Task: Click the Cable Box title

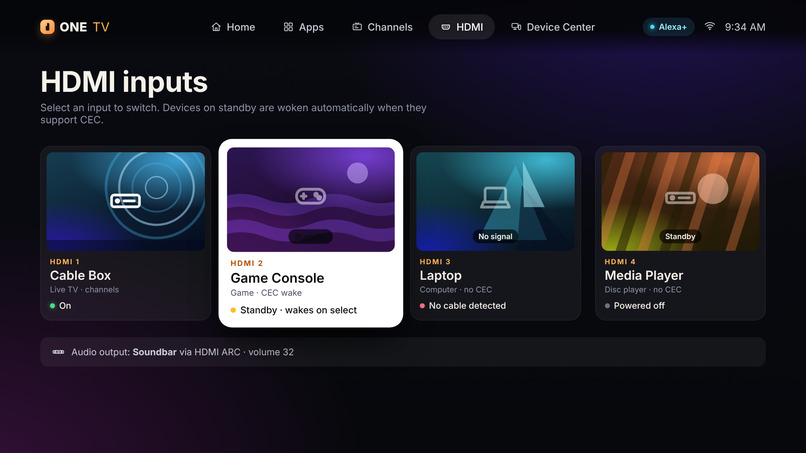Action: 80,276
